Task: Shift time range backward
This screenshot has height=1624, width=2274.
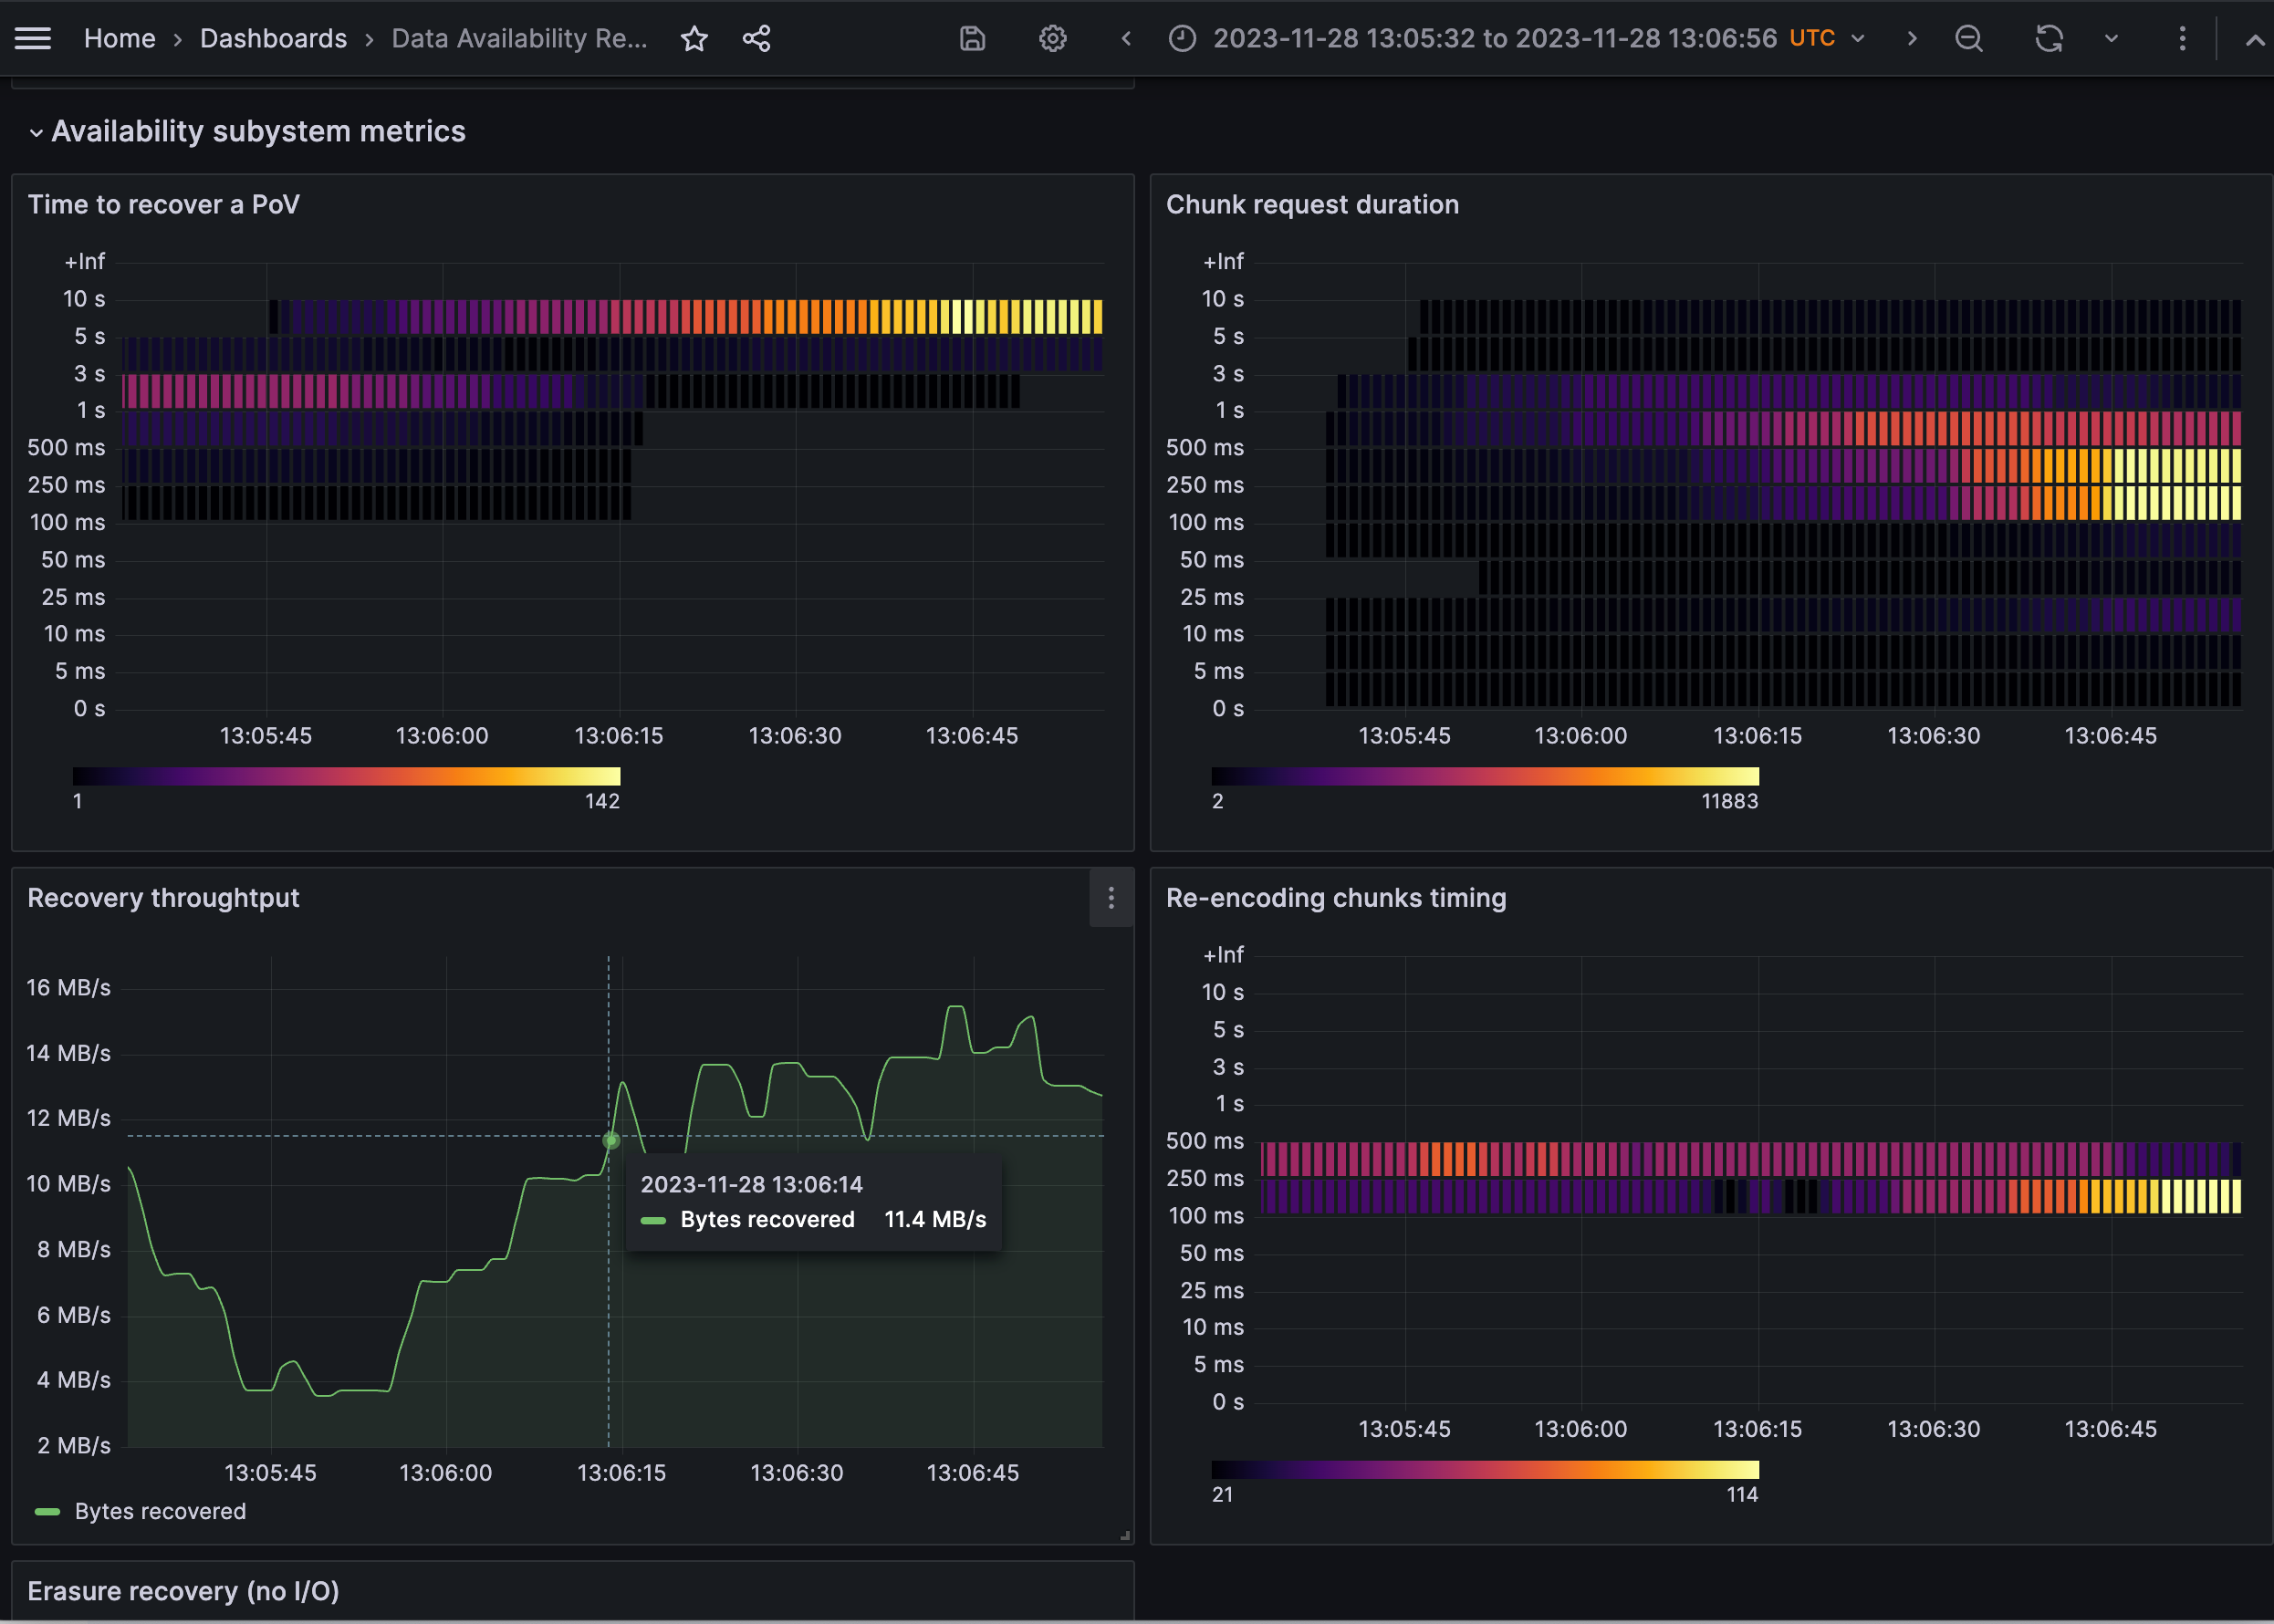Action: tap(1126, 39)
